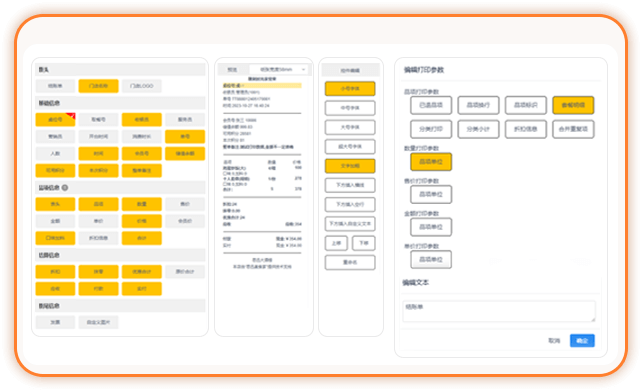Enable 合并重复项 print parameter
The image size is (642, 391).
click(573, 129)
